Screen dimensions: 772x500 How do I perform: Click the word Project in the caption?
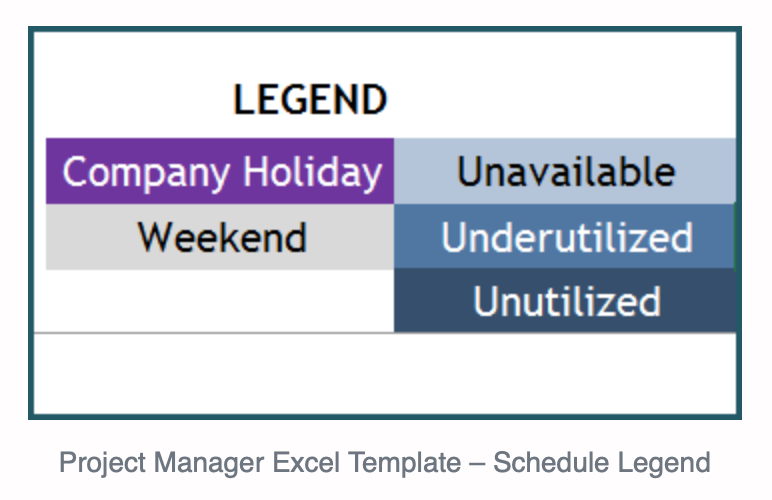102,463
